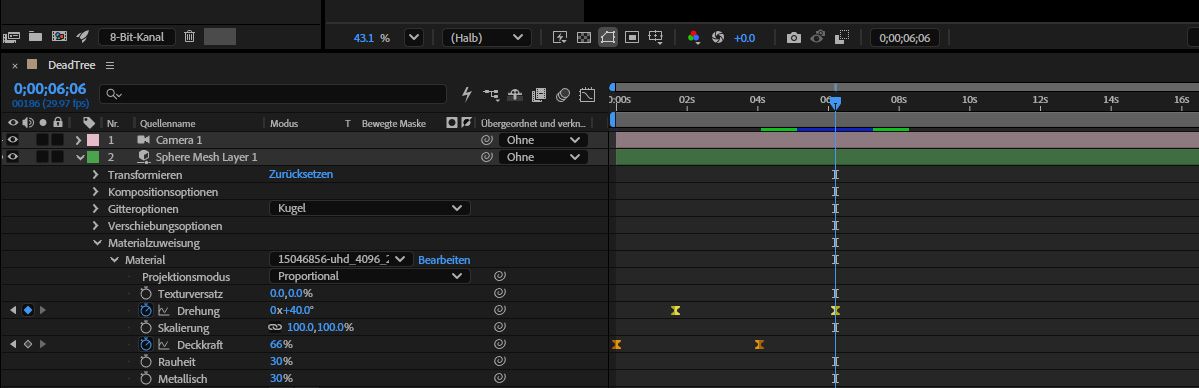The image size is (1199, 388).
Task: Hide the Camera 1 layer
Action: click(13, 140)
